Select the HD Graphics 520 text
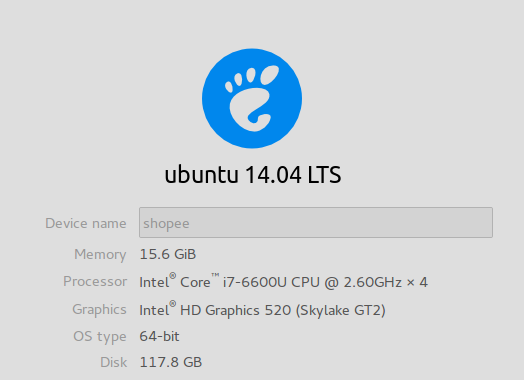The height and width of the screenshot is (380, 524). pos(236,310)
